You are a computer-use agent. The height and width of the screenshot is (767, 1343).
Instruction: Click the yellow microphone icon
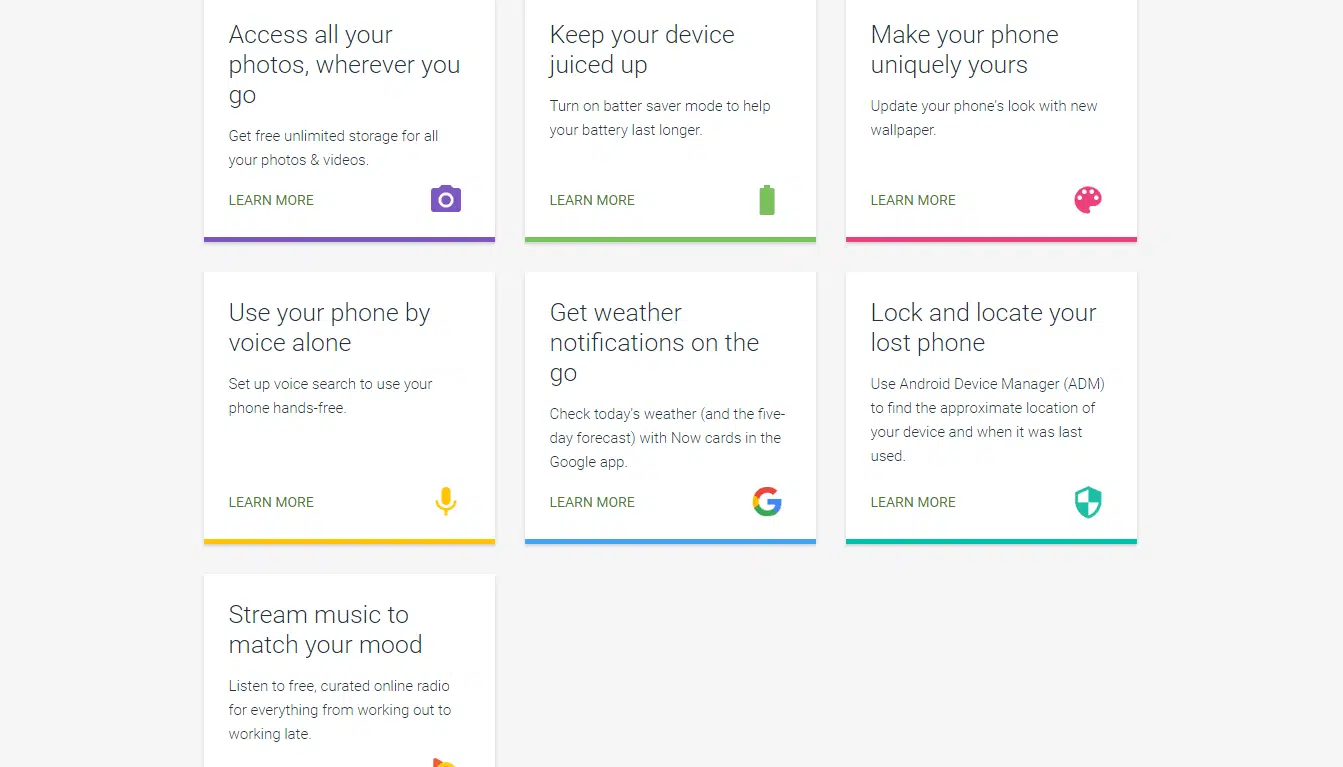coord(446,501)
